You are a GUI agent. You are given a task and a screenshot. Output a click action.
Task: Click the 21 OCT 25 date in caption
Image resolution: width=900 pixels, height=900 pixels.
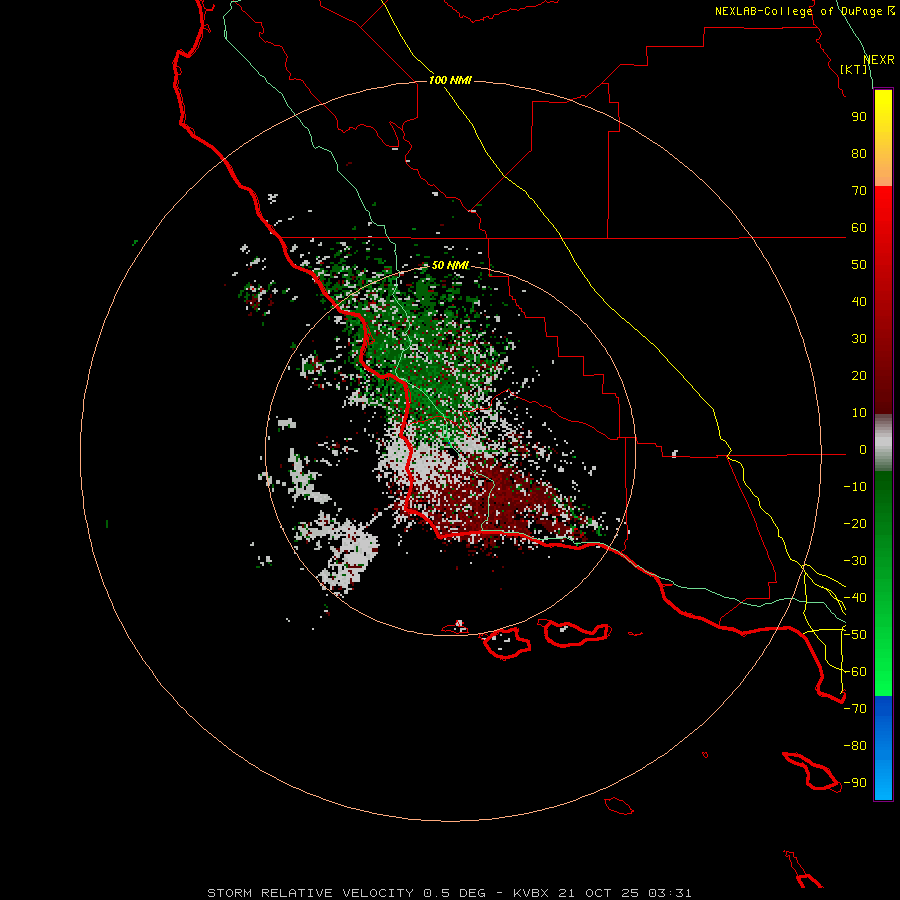pos(598,893)
